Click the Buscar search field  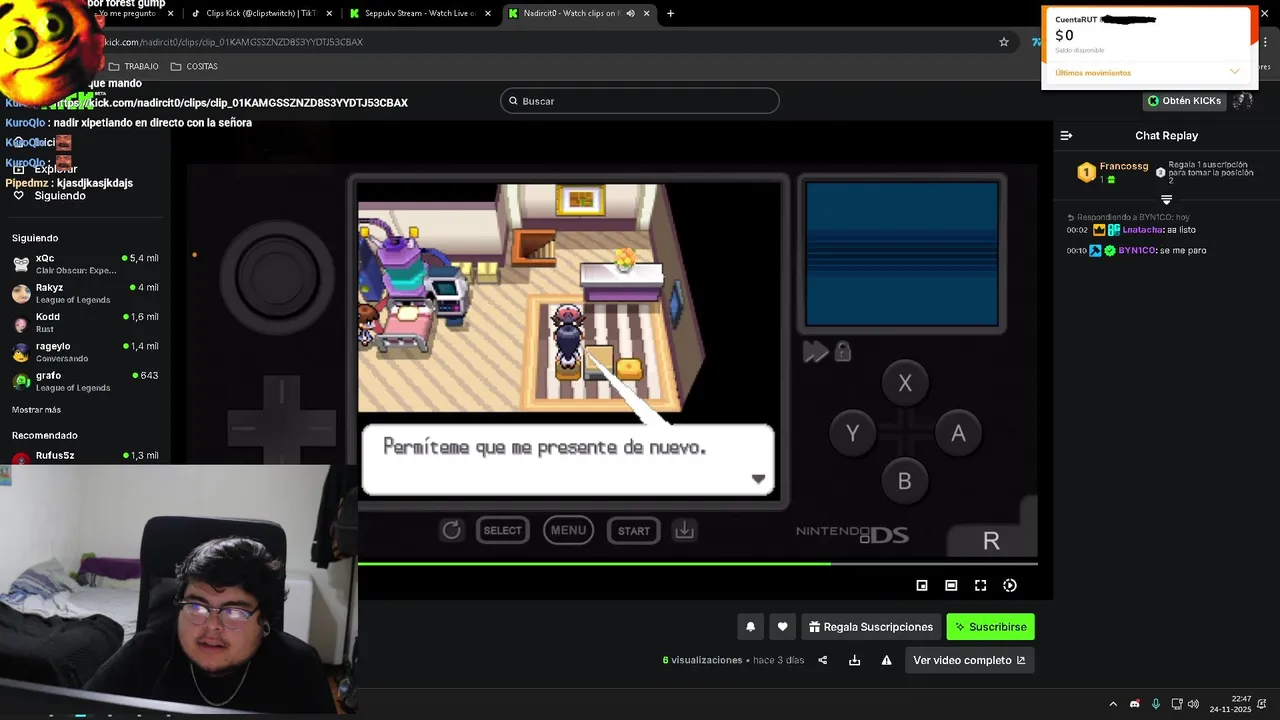pyautogui.click(x=640, y=101)
